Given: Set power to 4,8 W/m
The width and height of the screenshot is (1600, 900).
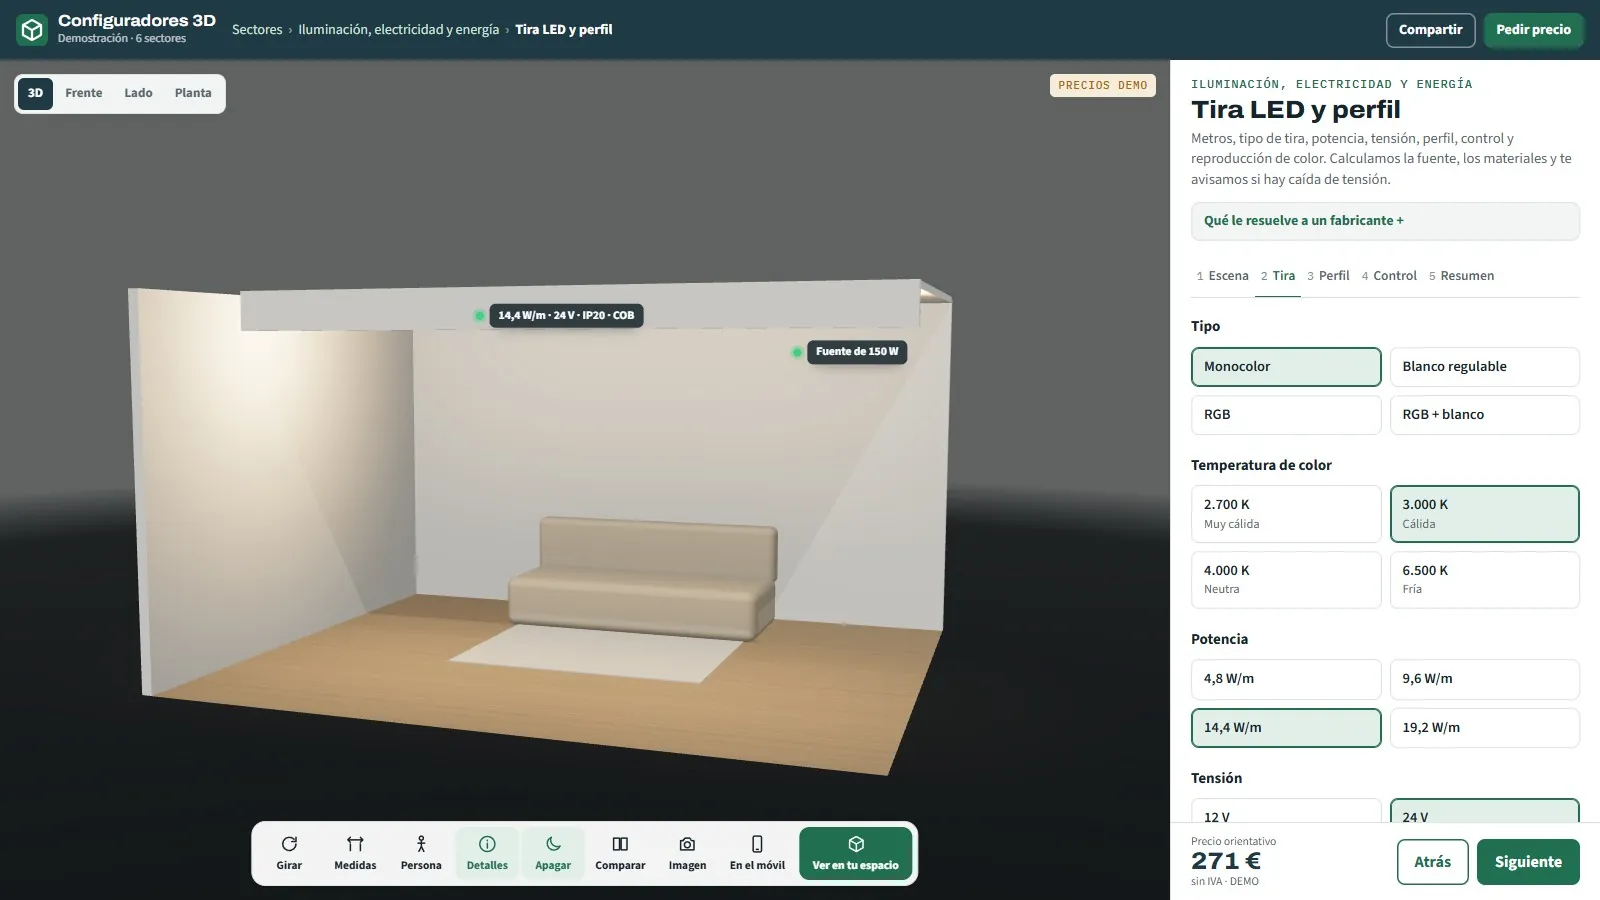Looking at the screenshot, I should click(1286, 679).
